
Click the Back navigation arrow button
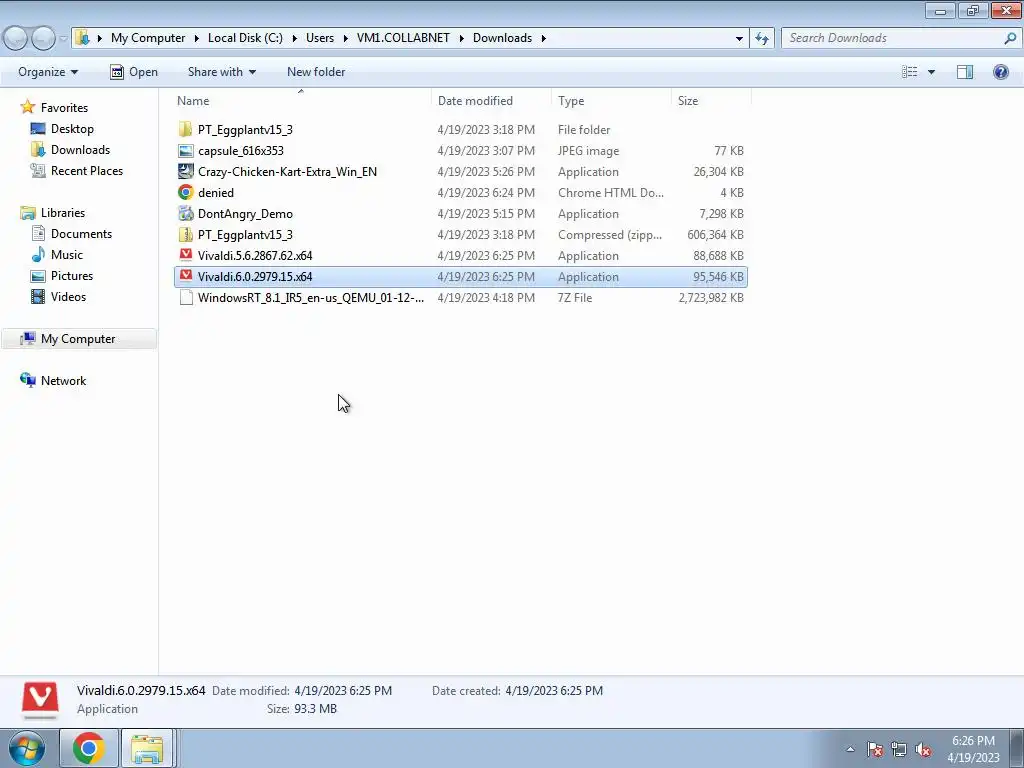pyautogui.click(x=16, y=38)
